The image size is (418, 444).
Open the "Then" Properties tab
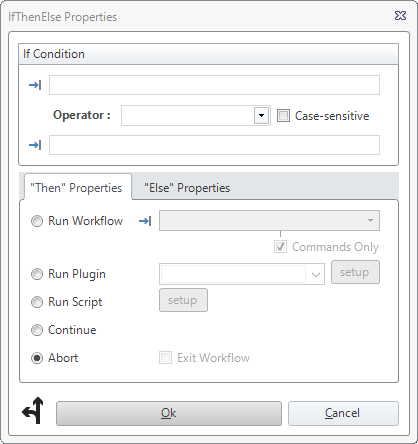[x=76, y=188]
